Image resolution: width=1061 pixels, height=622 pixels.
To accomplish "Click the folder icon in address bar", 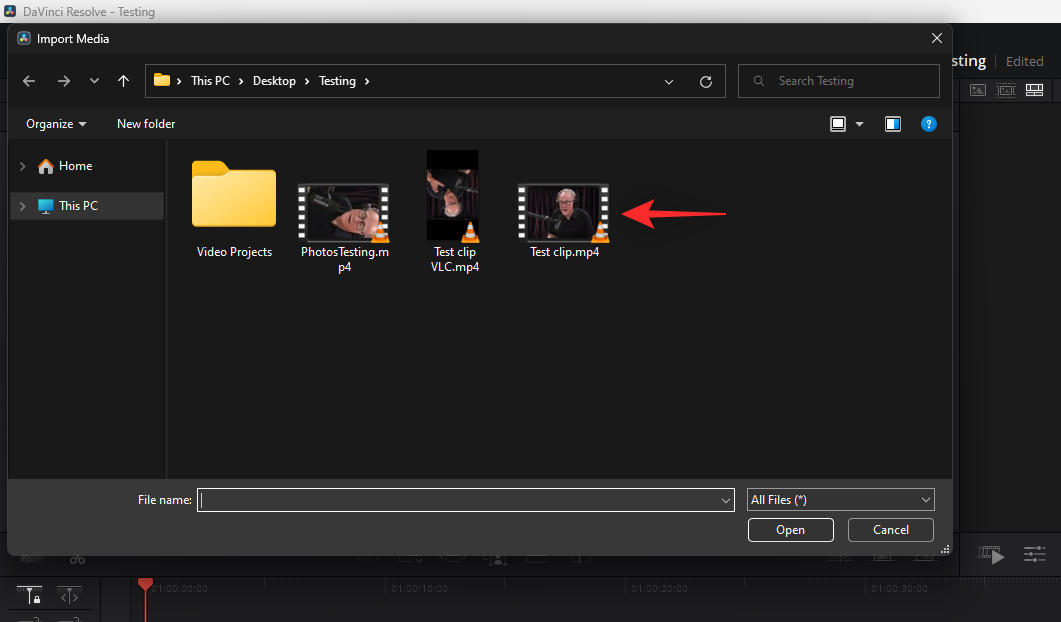I will [x=162, y=81].
